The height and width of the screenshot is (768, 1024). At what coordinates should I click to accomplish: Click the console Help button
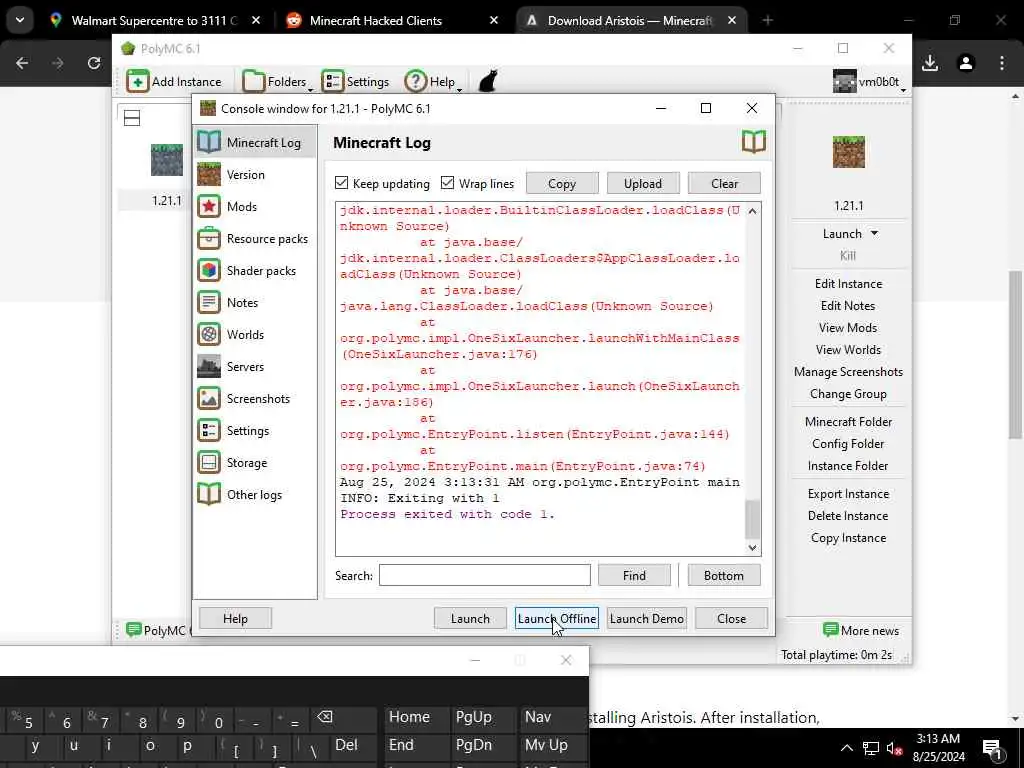pyautogui.click(x=235, y=618)
